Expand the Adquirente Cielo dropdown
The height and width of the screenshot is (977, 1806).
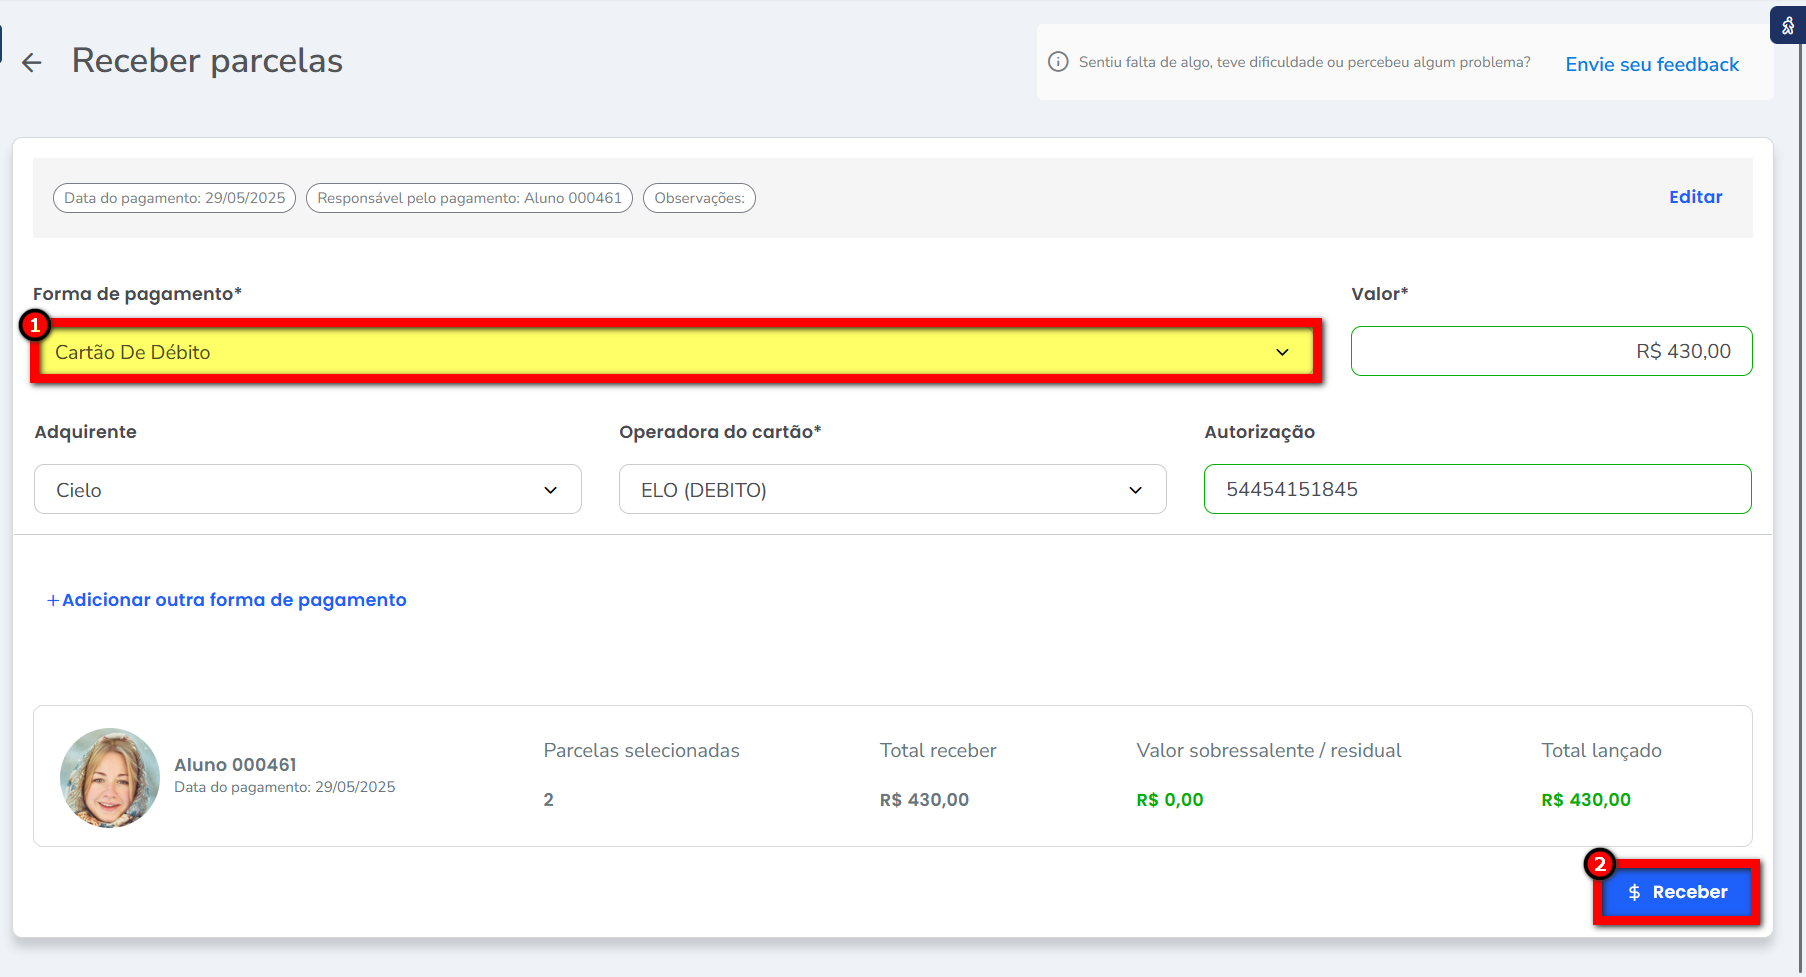[307, 490]
